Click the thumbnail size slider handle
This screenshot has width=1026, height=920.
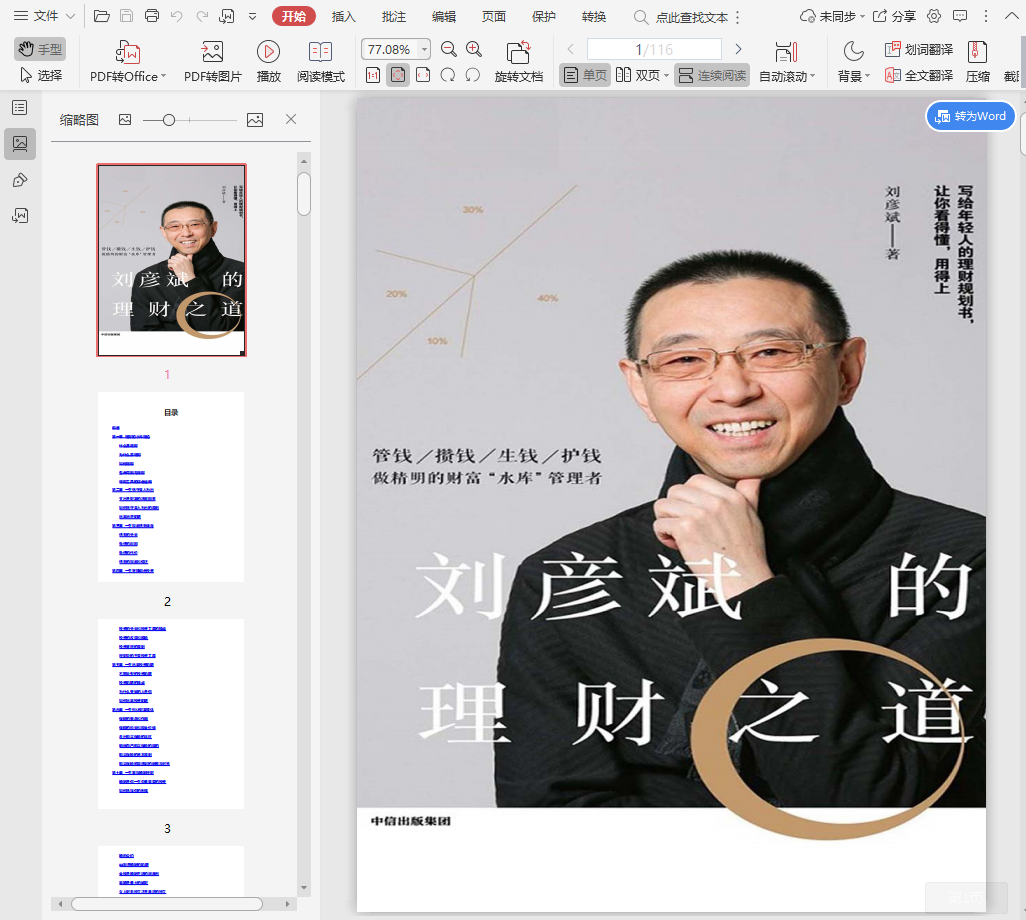tap(169, 120)
